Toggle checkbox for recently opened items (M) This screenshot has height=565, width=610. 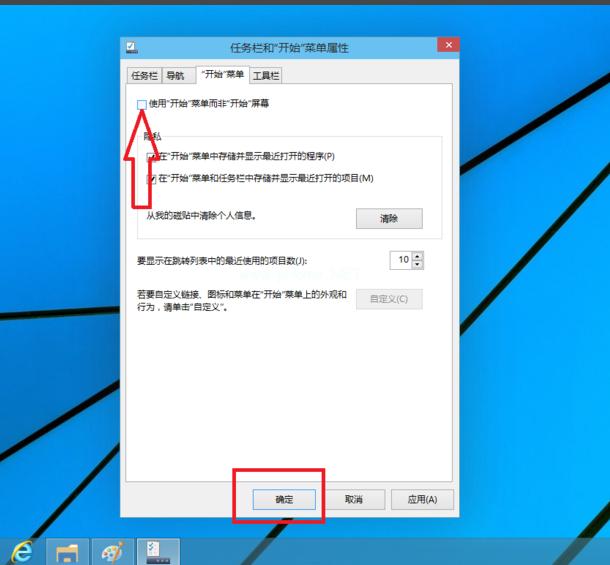coord(151,179)
